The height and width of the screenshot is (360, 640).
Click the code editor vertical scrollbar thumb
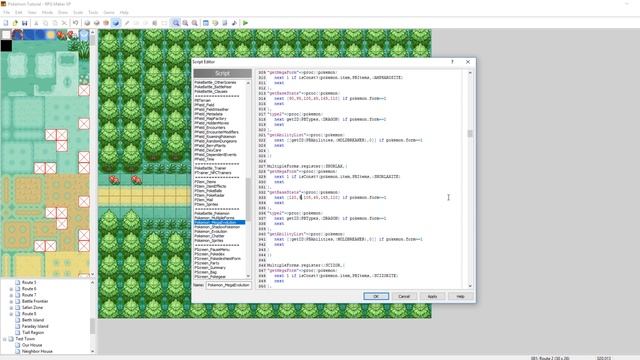tap(470, 134)
